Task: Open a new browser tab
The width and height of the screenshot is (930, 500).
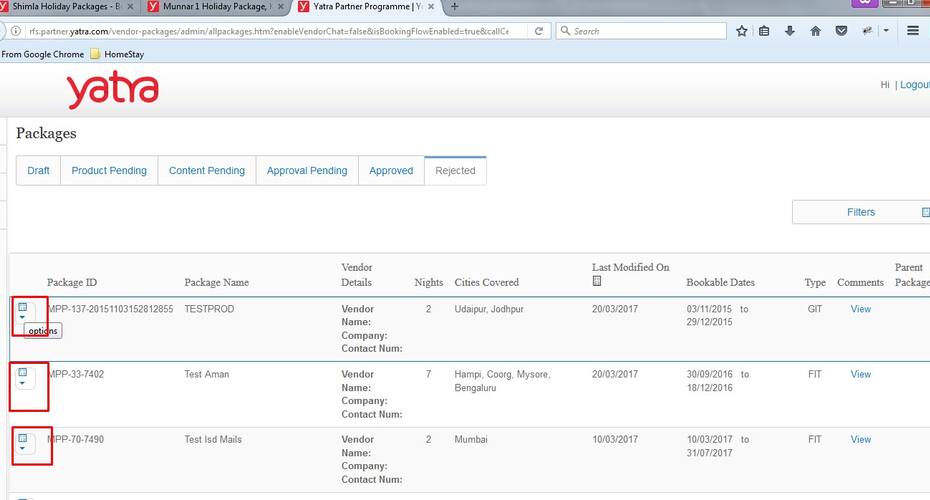Action: coord(454,7)
